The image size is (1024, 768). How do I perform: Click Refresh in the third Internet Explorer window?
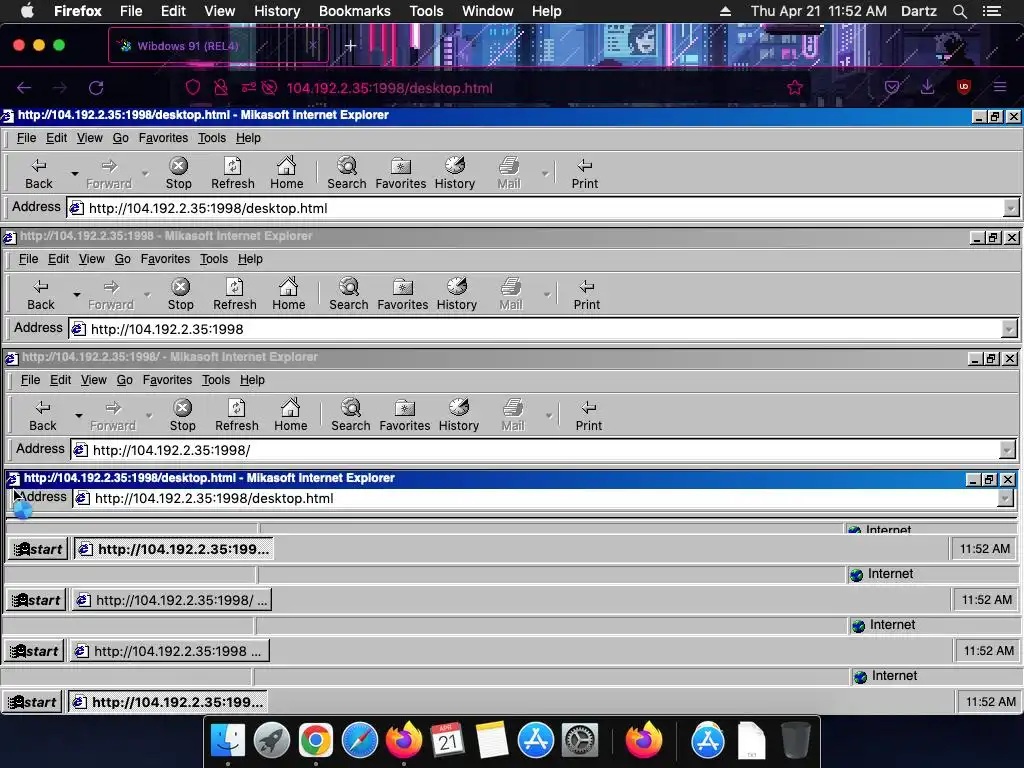[236, 415]
